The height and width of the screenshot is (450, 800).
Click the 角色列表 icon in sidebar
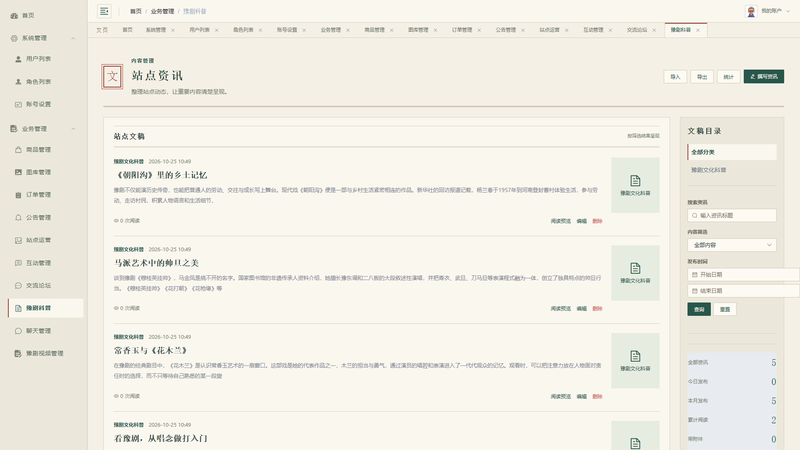click(x=18, y=82)
